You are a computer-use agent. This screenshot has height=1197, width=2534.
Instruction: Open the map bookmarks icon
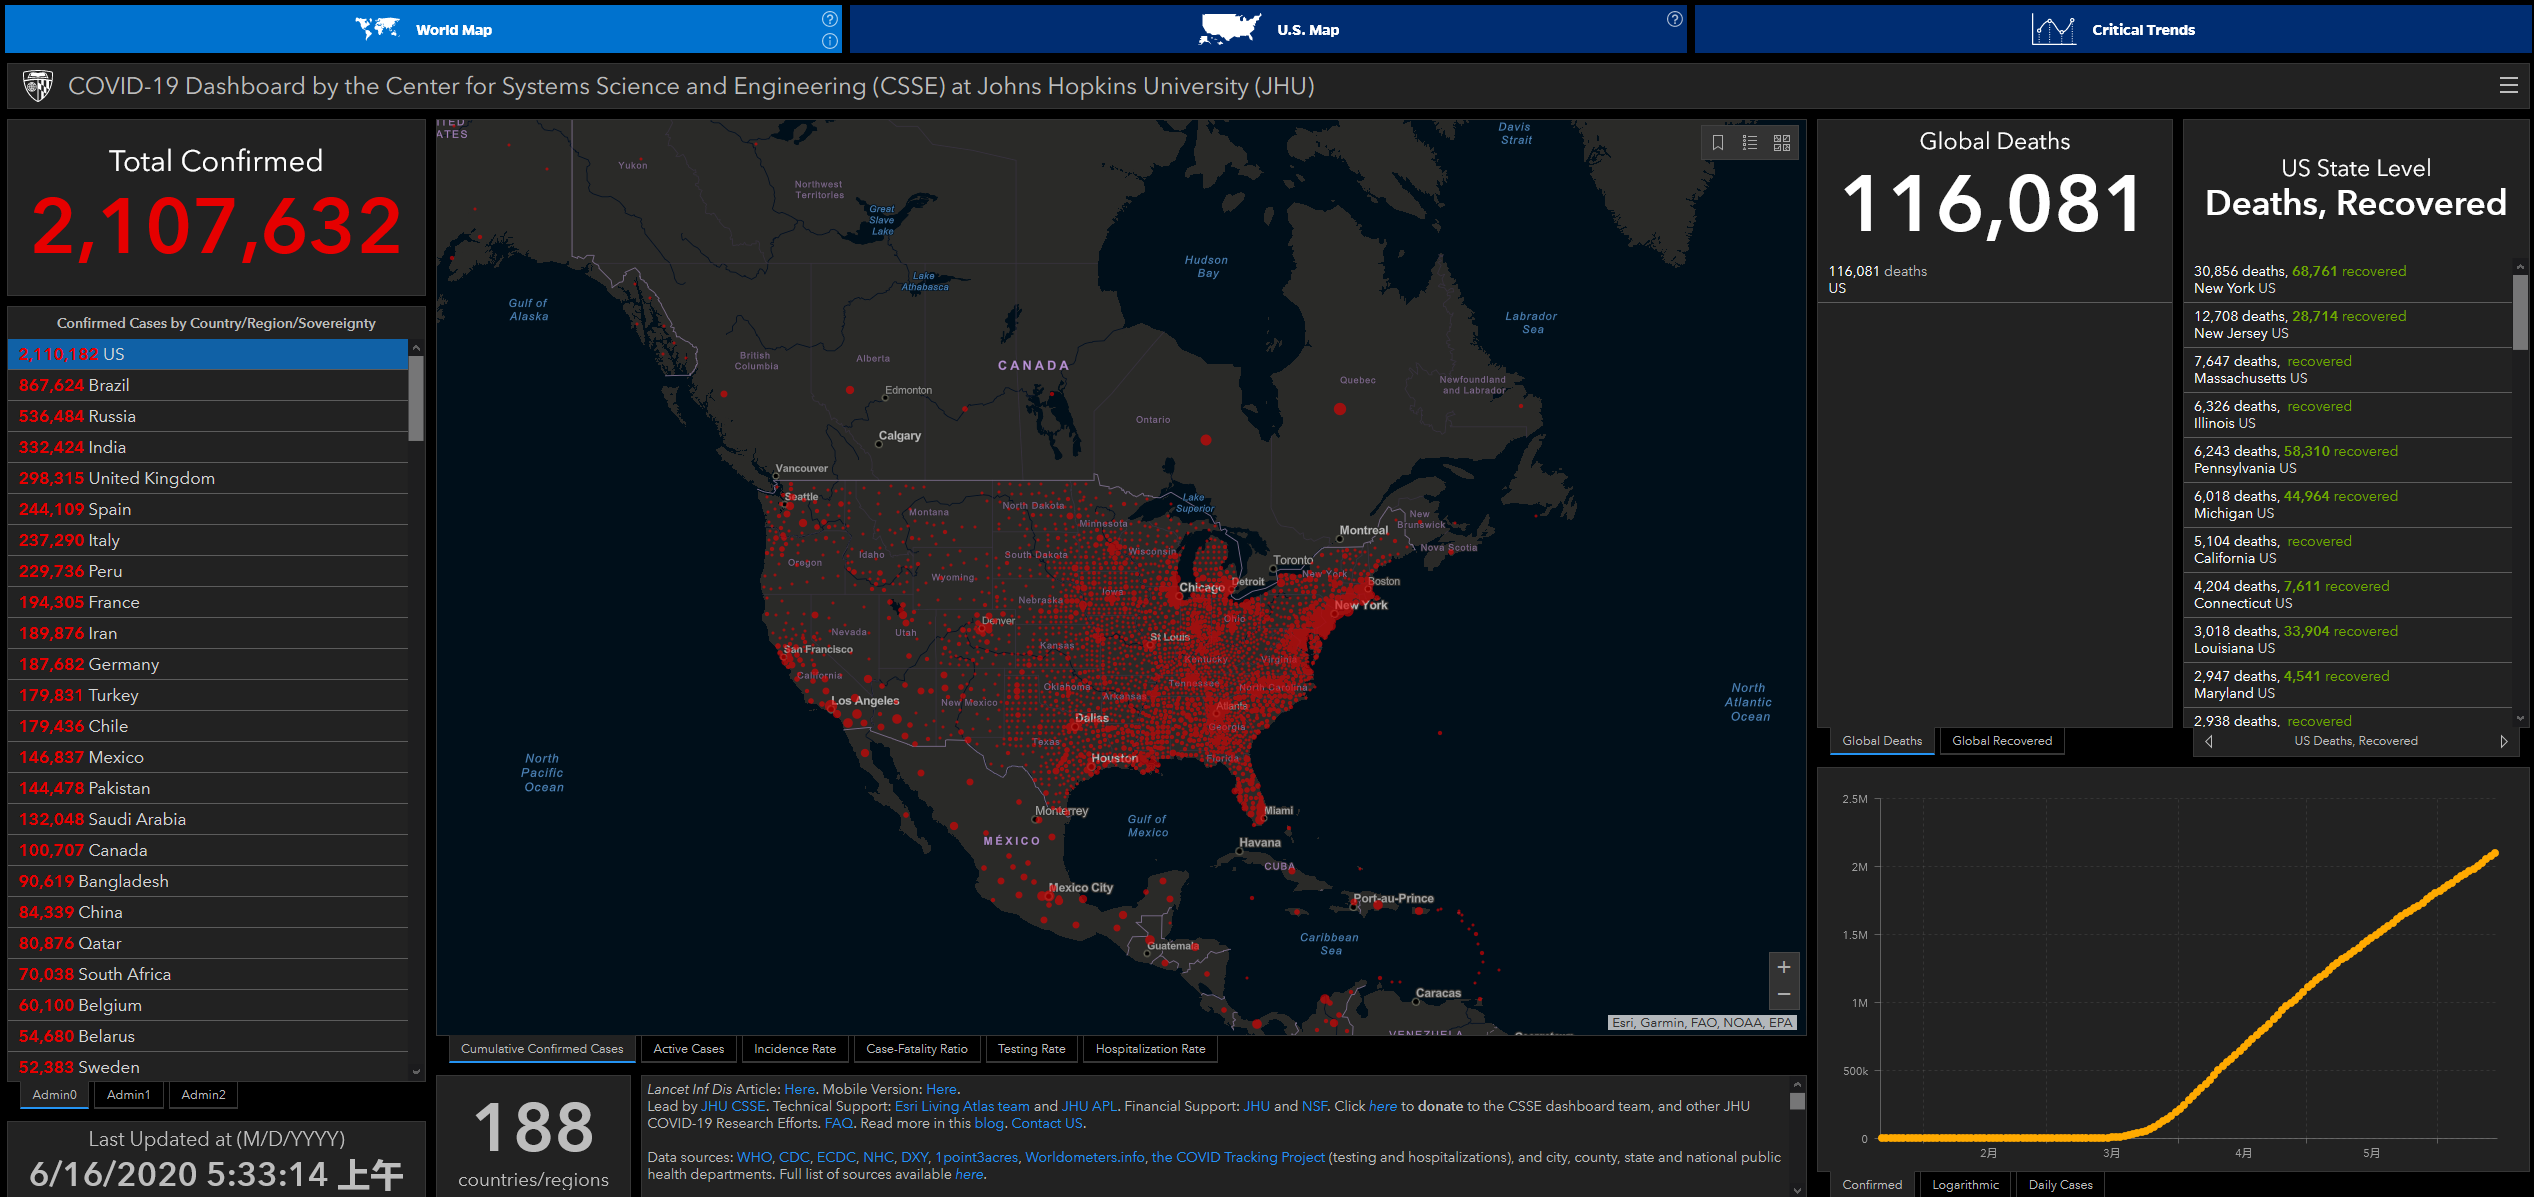coord(1718,143)
